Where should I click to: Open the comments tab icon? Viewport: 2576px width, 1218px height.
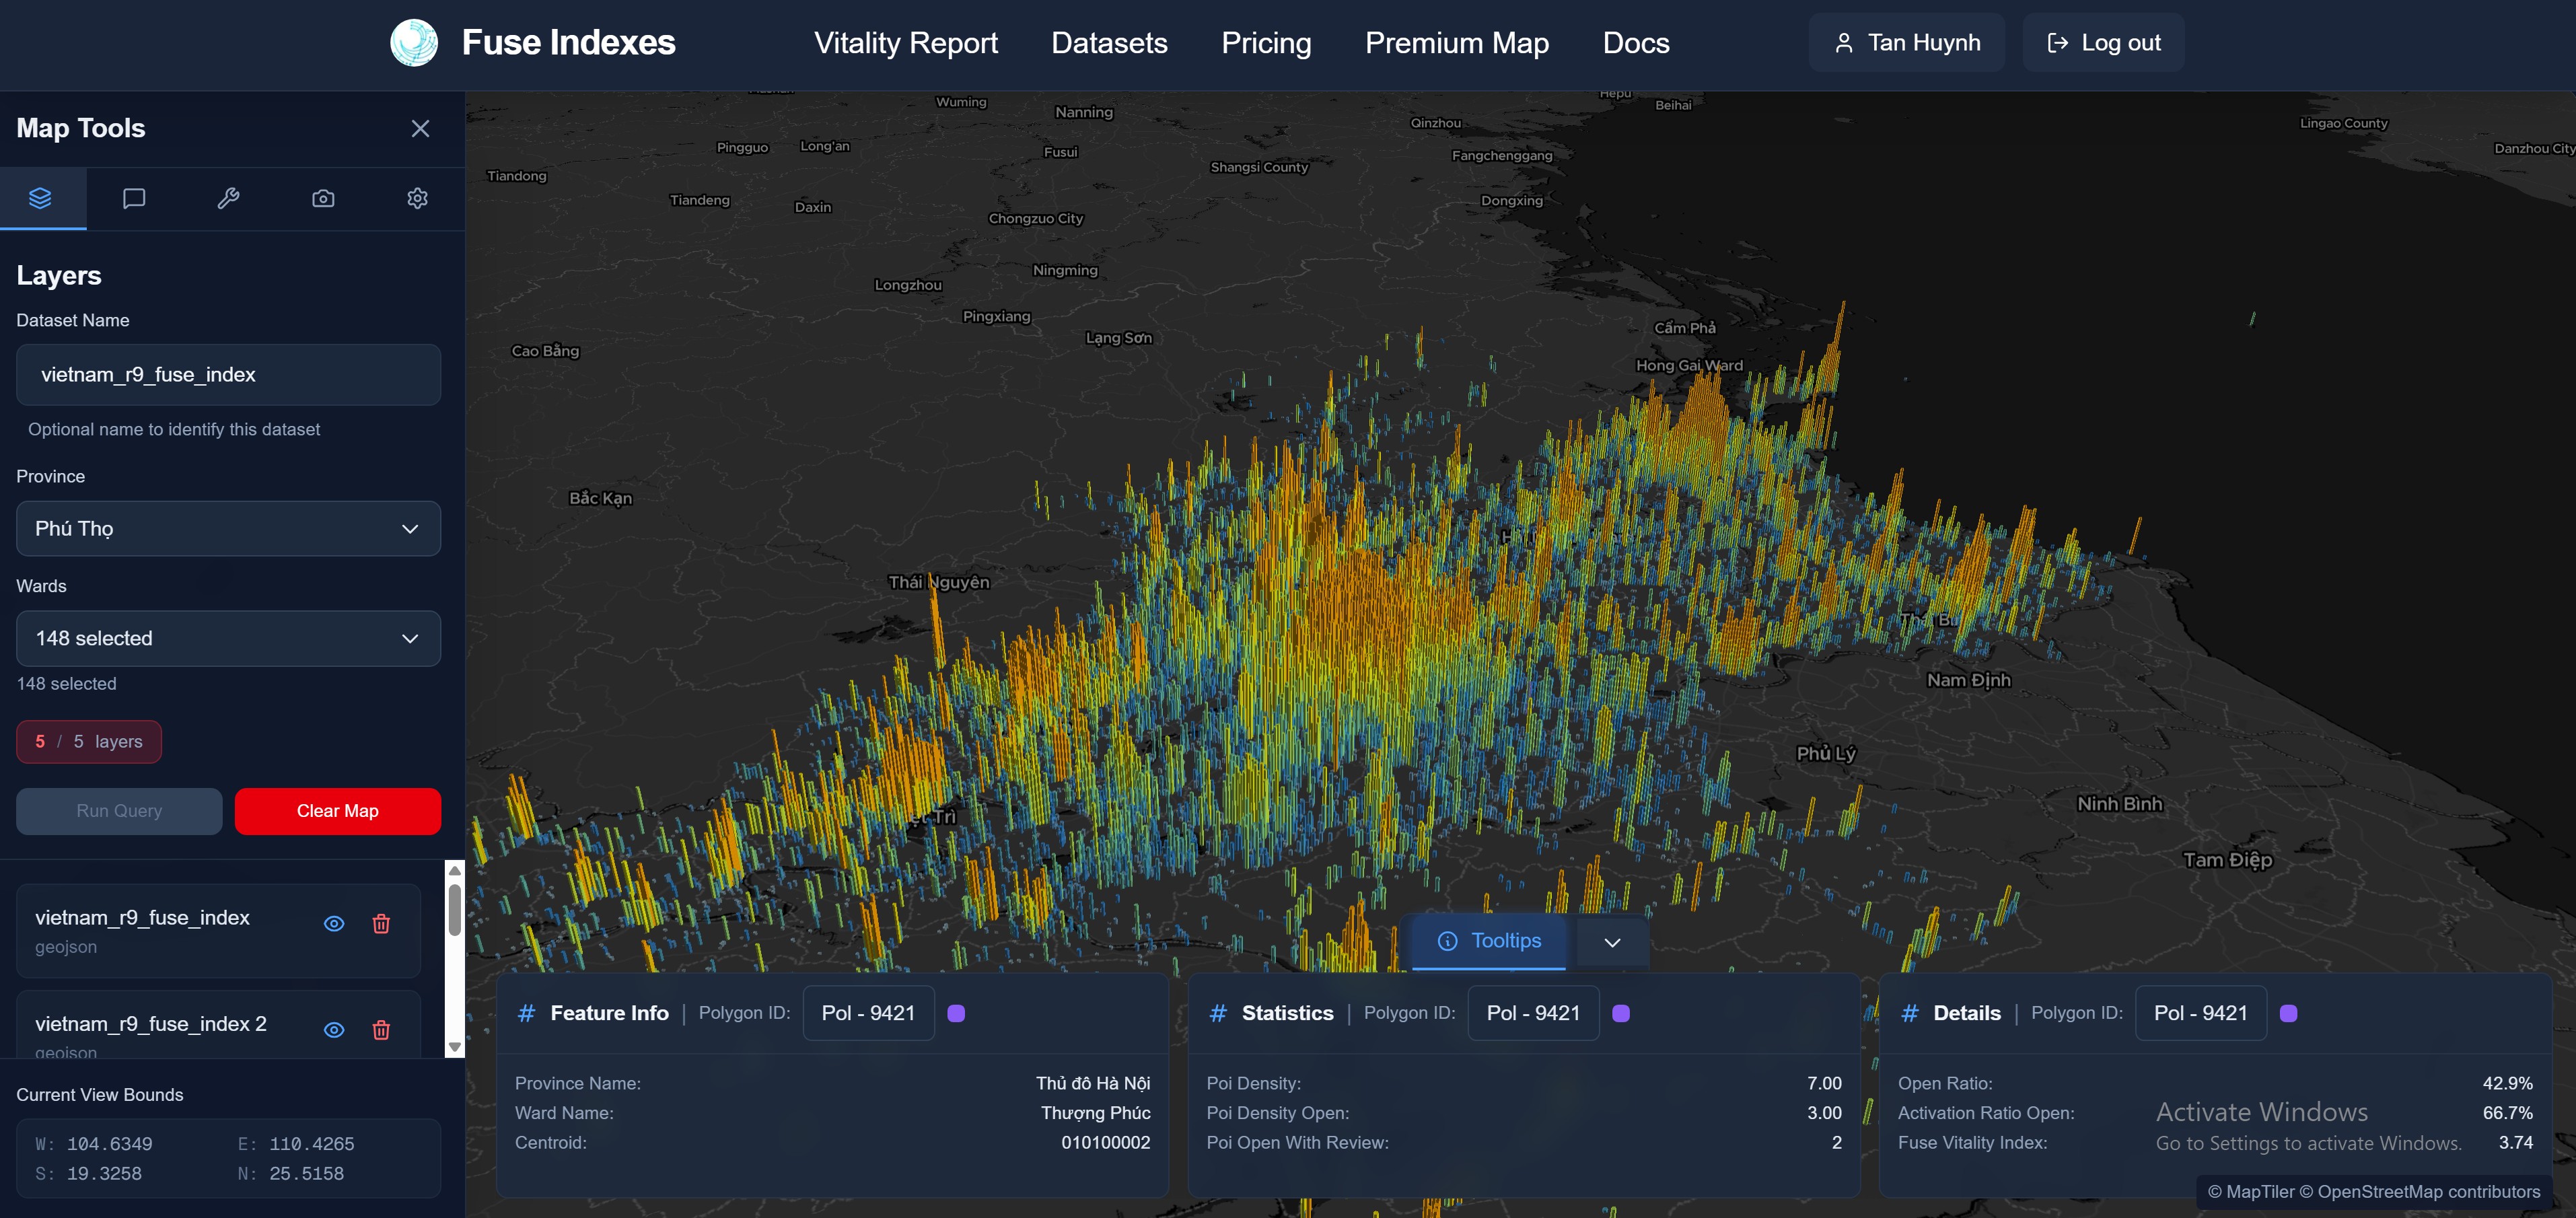pos(134,198)
